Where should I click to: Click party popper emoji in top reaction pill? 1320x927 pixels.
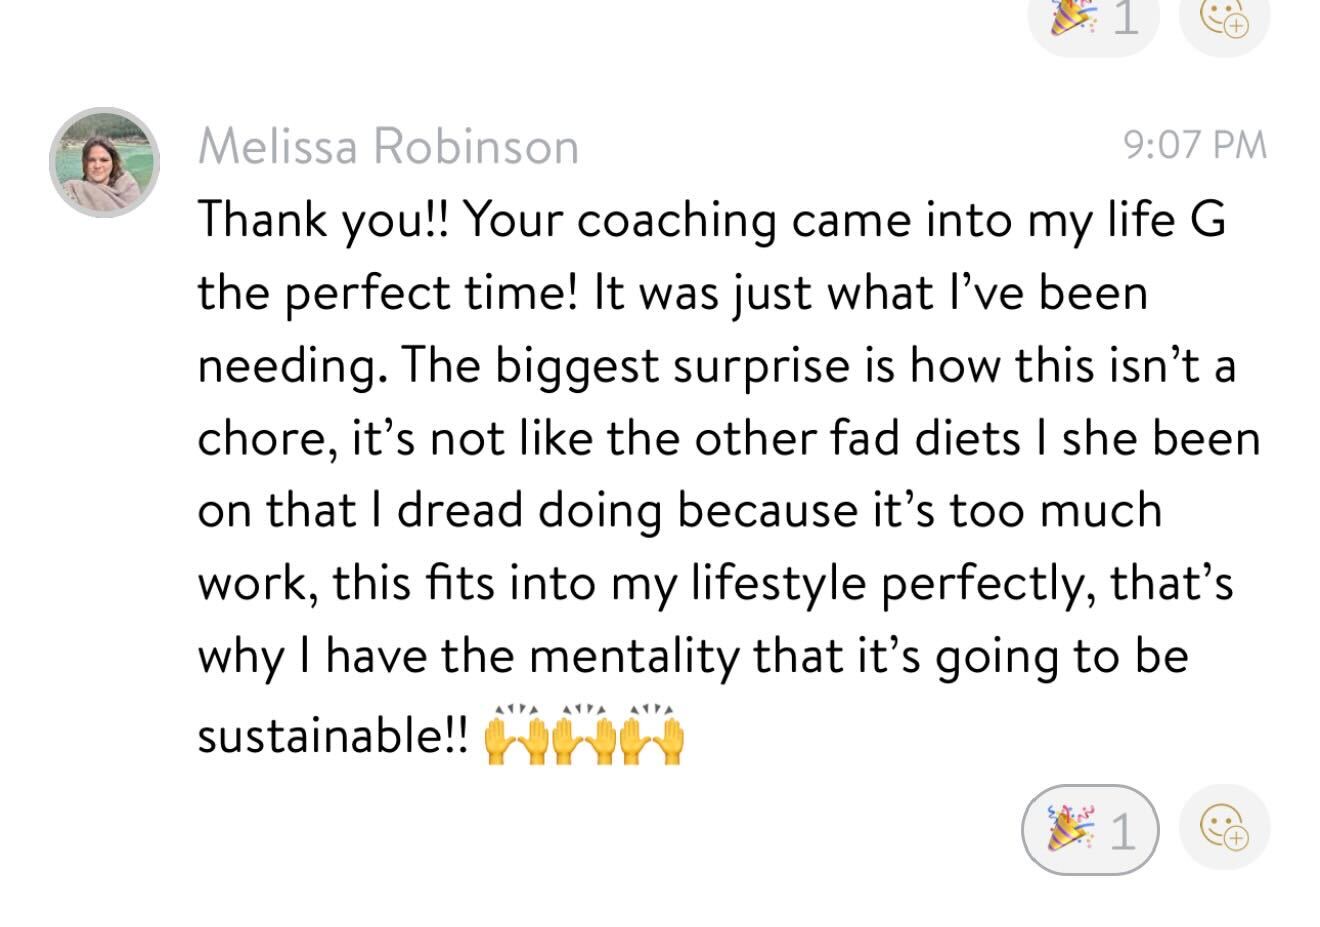(1070, 18)
